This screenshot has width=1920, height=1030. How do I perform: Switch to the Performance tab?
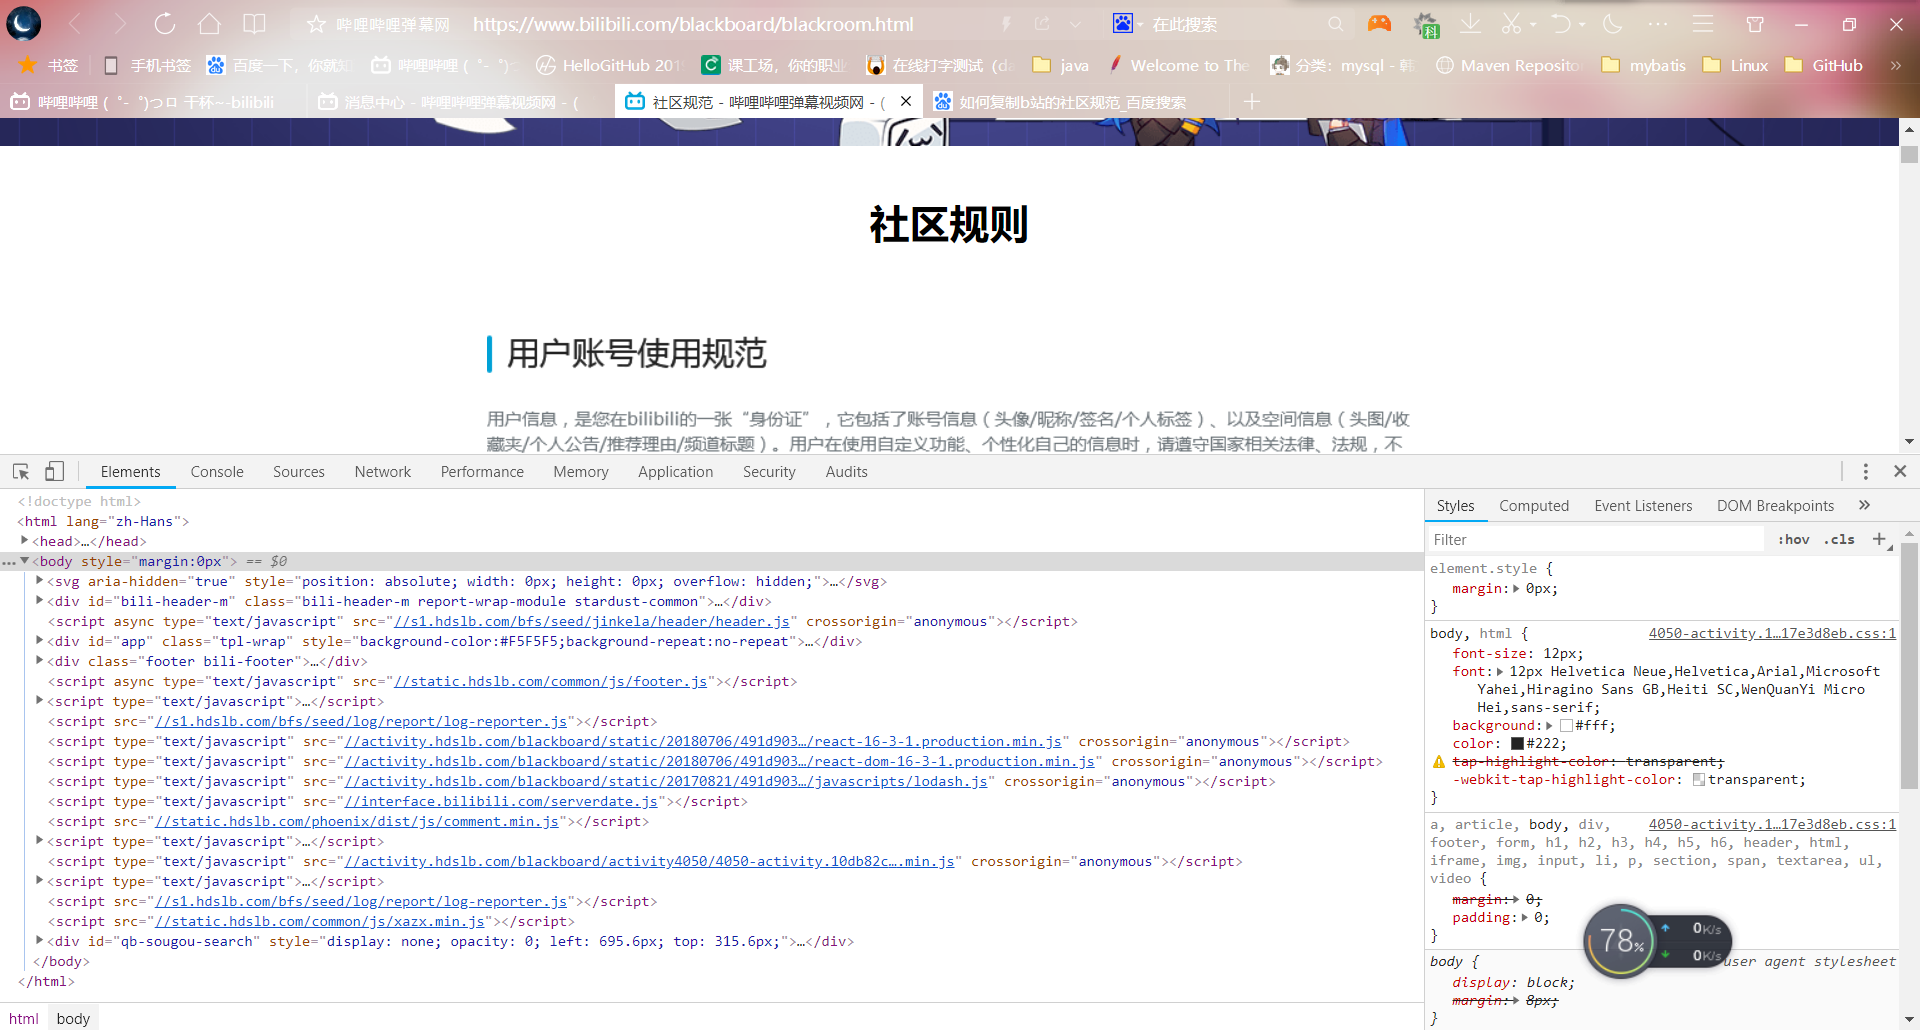point(482,472)
